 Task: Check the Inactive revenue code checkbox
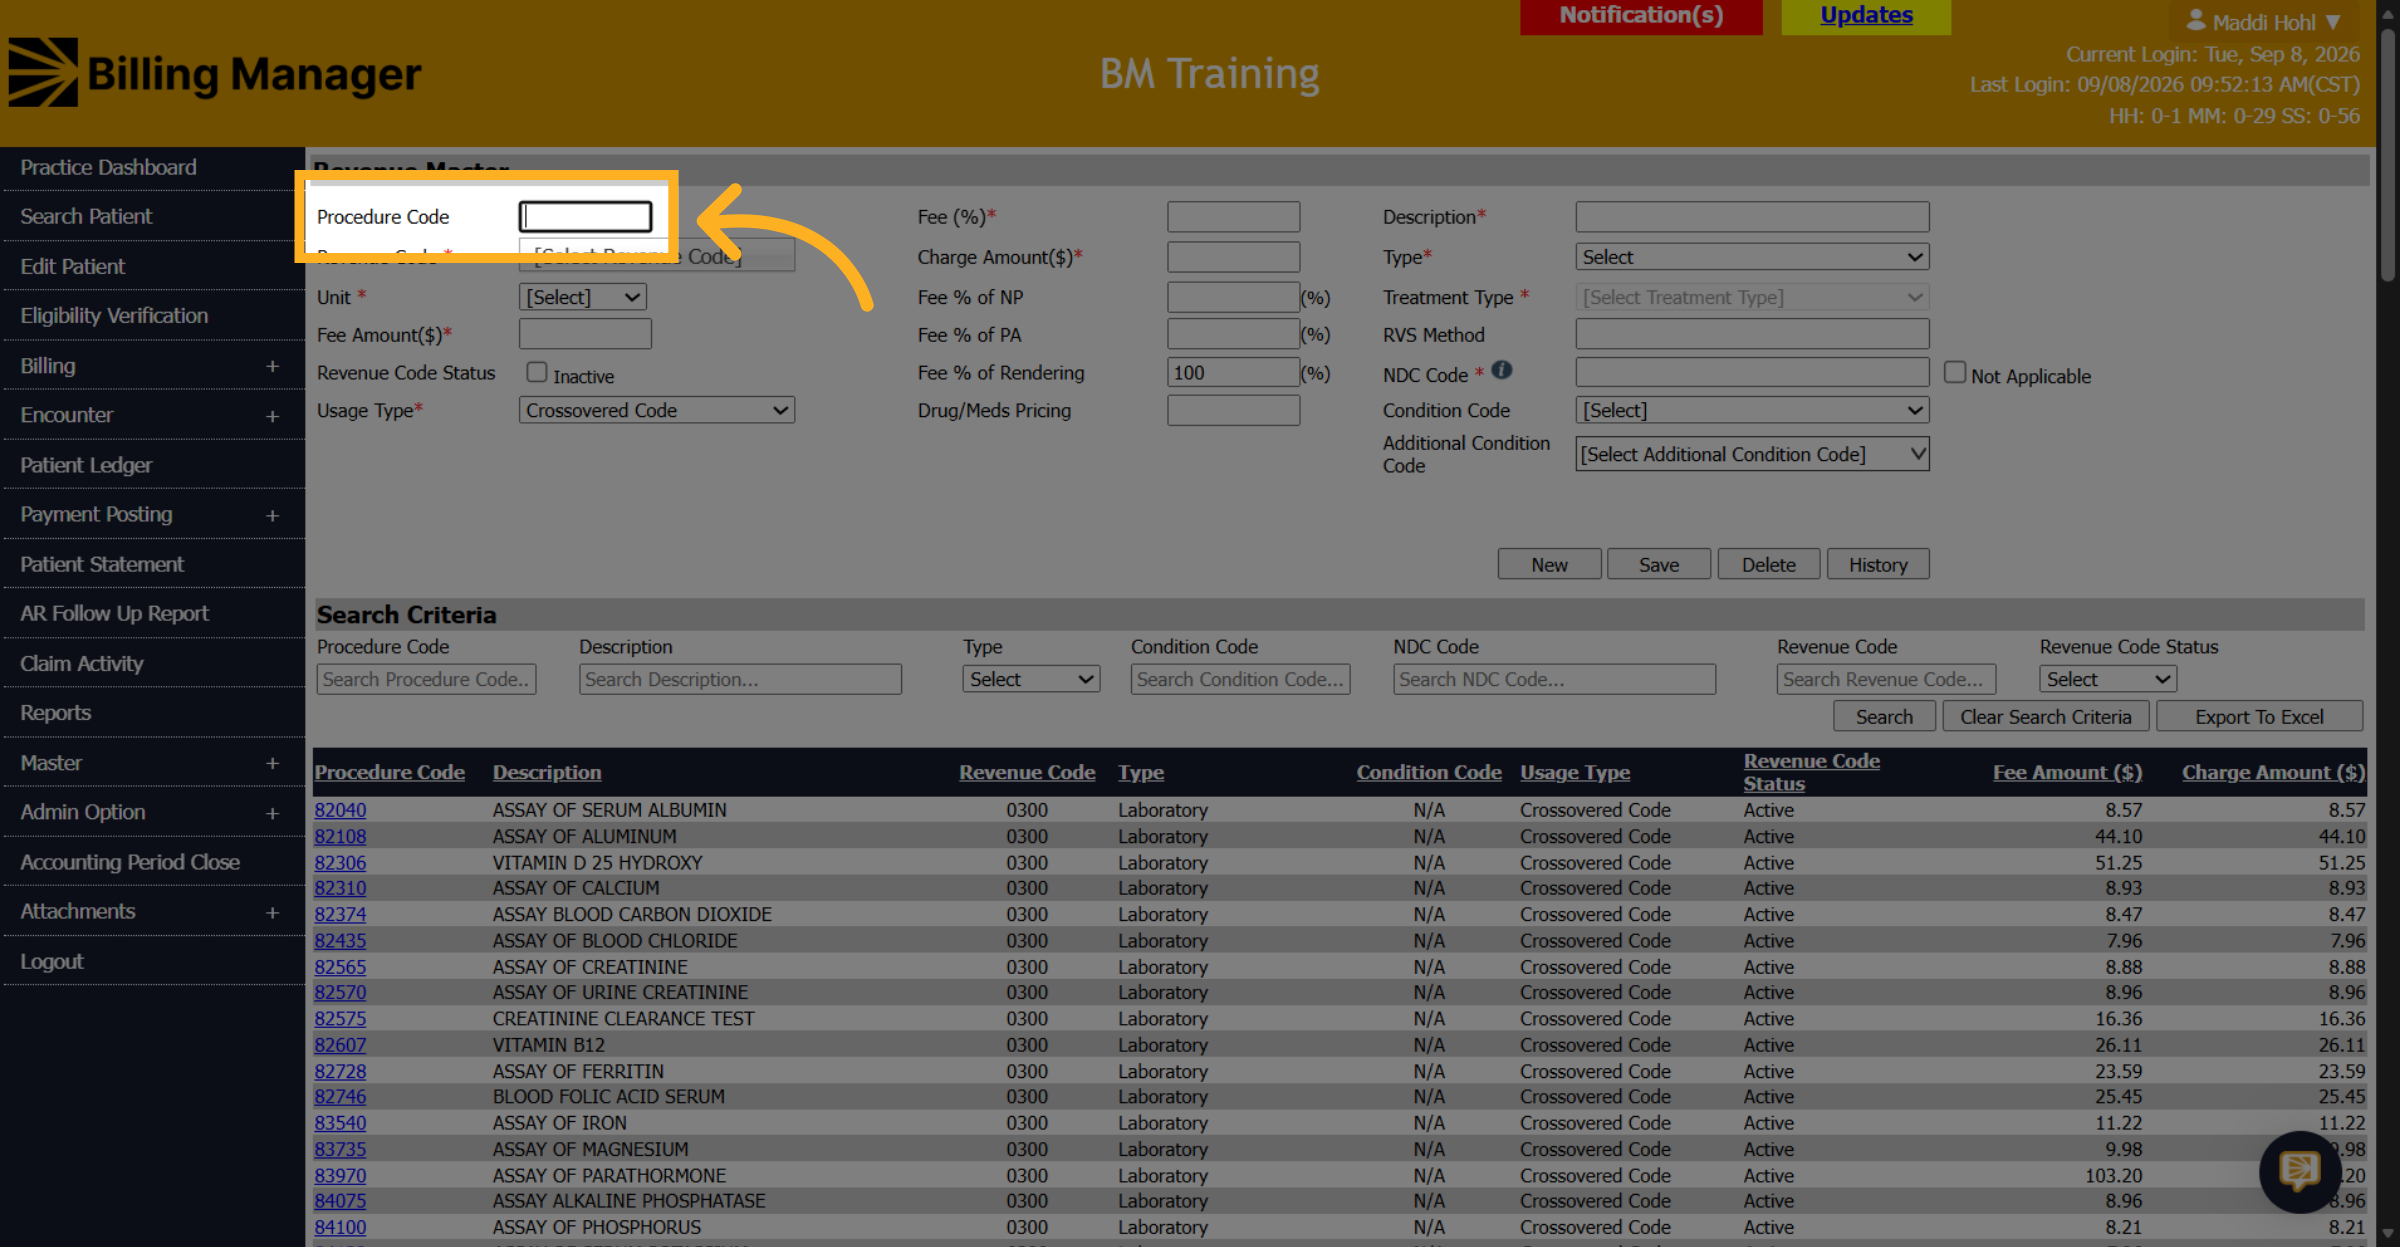coord(537,373)
